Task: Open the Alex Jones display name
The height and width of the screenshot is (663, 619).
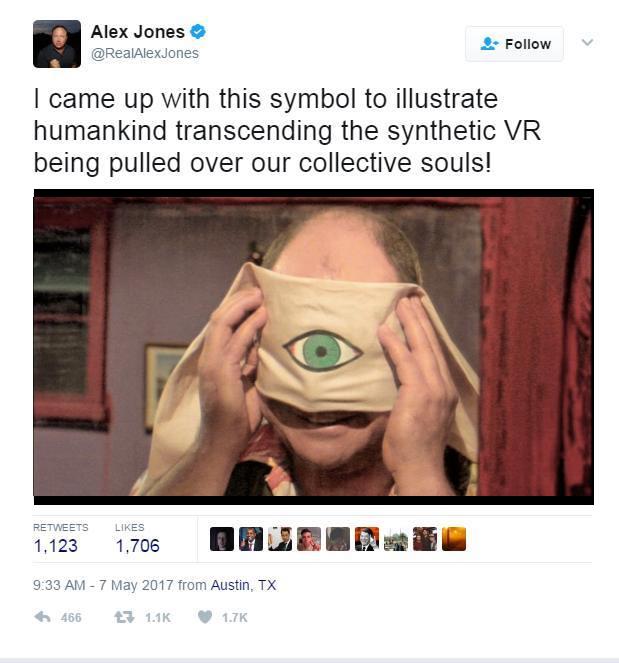Action: pyautogui.click(x=138, y=32)
